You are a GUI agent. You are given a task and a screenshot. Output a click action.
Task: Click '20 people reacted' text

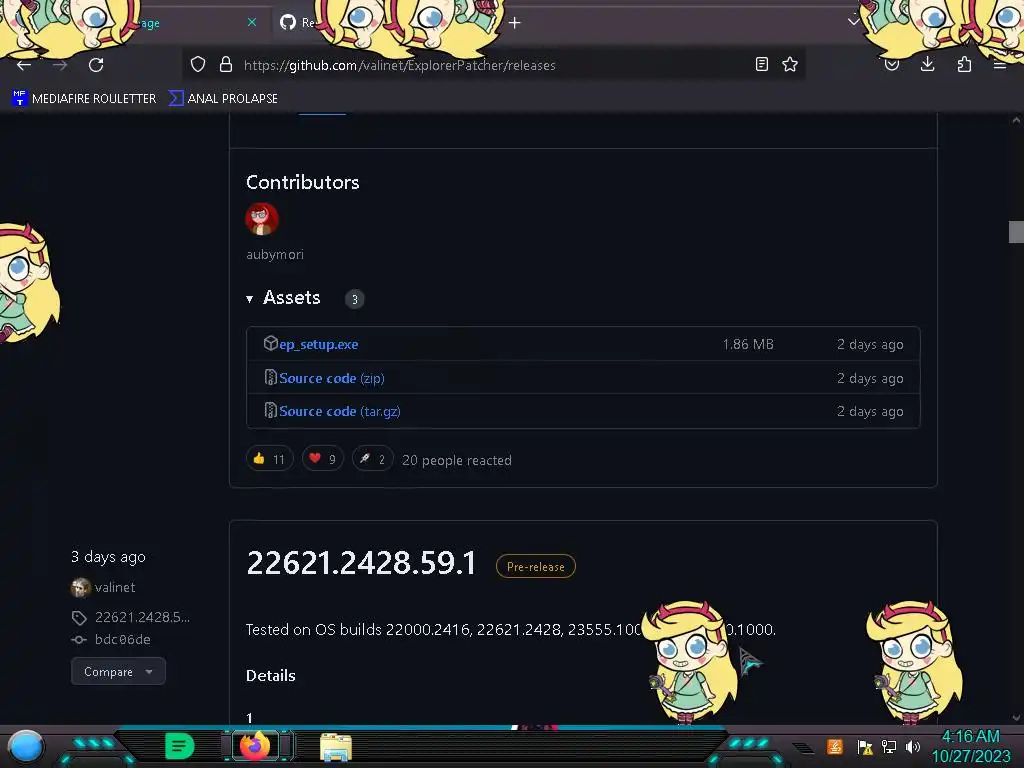coord(456,460)
